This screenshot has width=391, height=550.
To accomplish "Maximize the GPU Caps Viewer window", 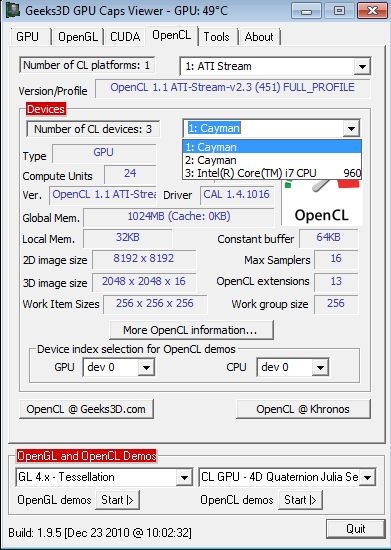I will point(339,11).
